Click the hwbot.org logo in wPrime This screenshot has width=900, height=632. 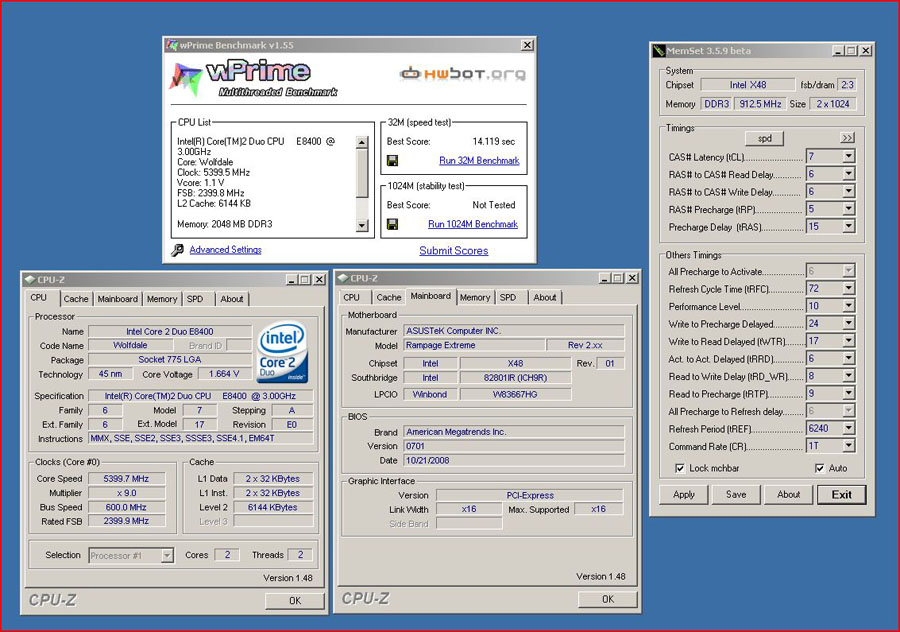tap(463, 73)
